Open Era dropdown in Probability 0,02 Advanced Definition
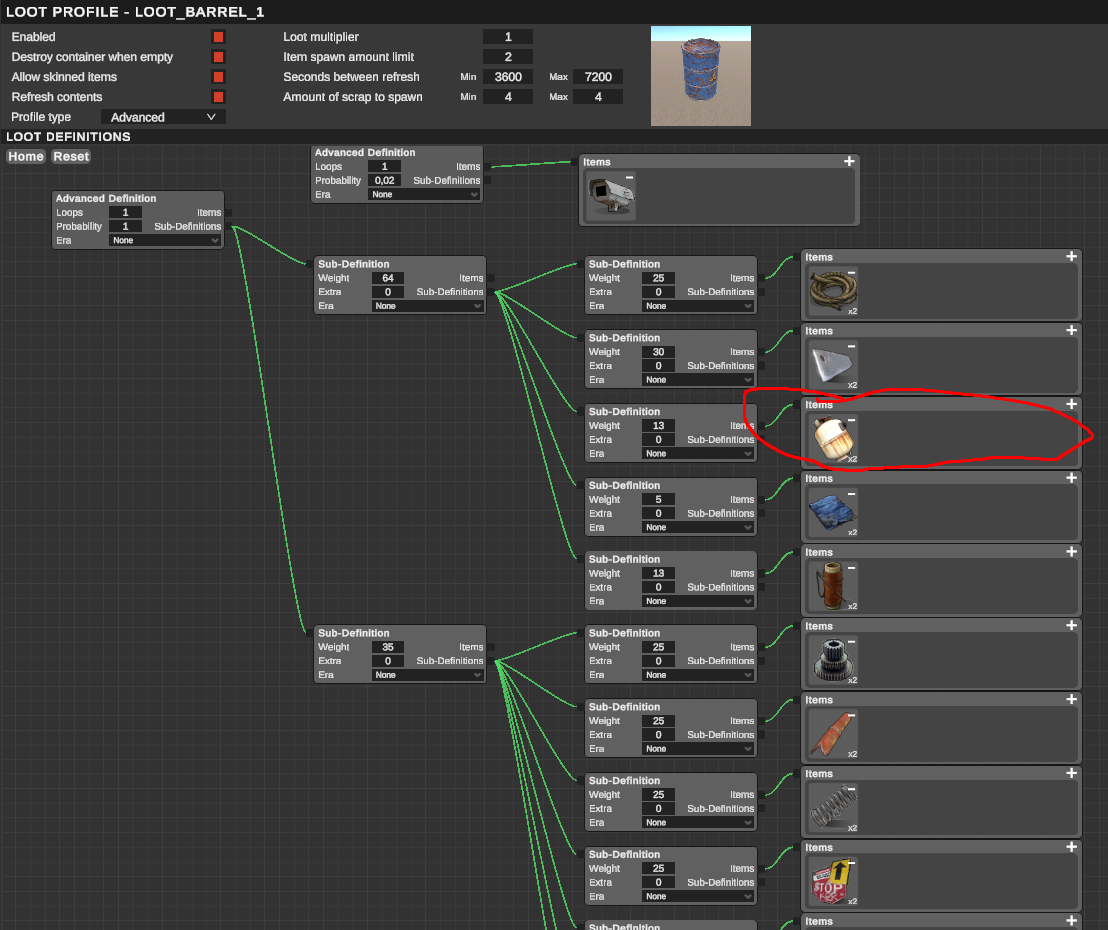The width and height of the screenshot is (1108, 930). pos(424,194)
